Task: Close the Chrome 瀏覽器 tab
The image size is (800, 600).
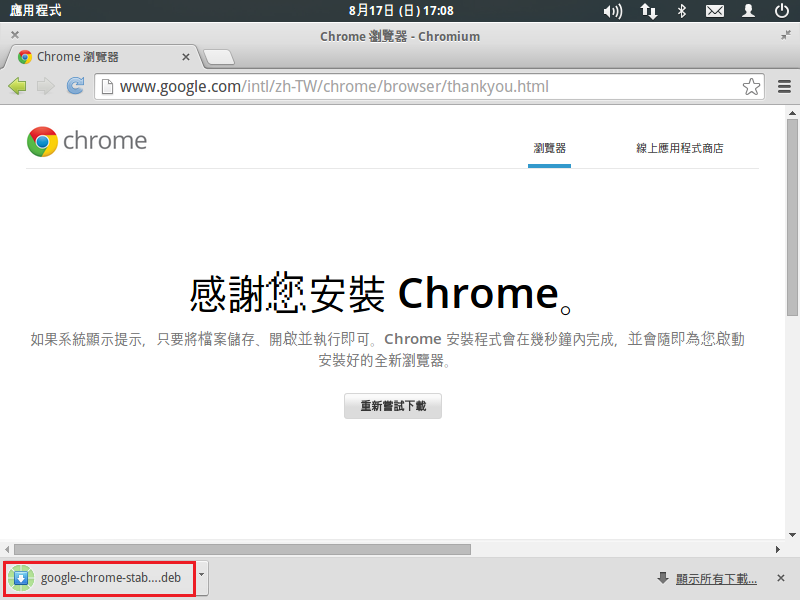Action: pyautogui.click(x=186, y=57)
